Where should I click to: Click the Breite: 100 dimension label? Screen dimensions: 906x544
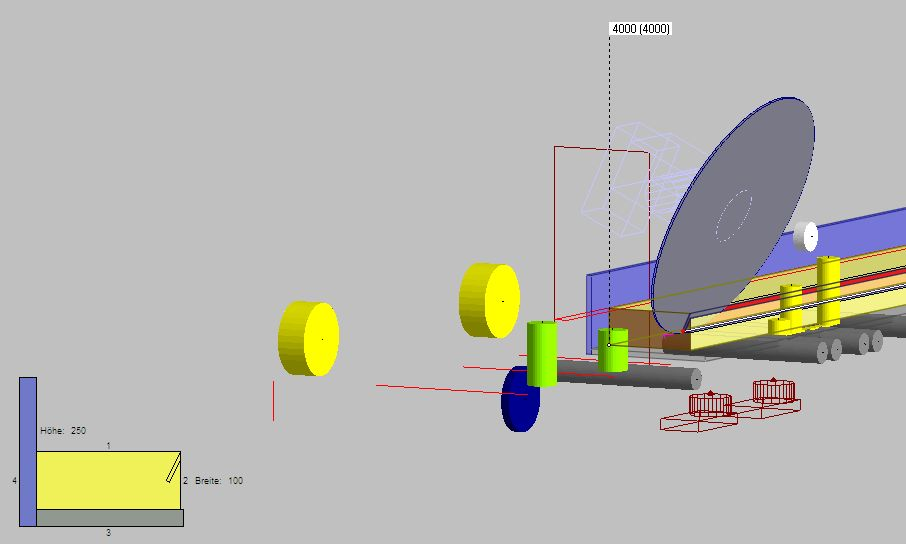pos(219,481)
